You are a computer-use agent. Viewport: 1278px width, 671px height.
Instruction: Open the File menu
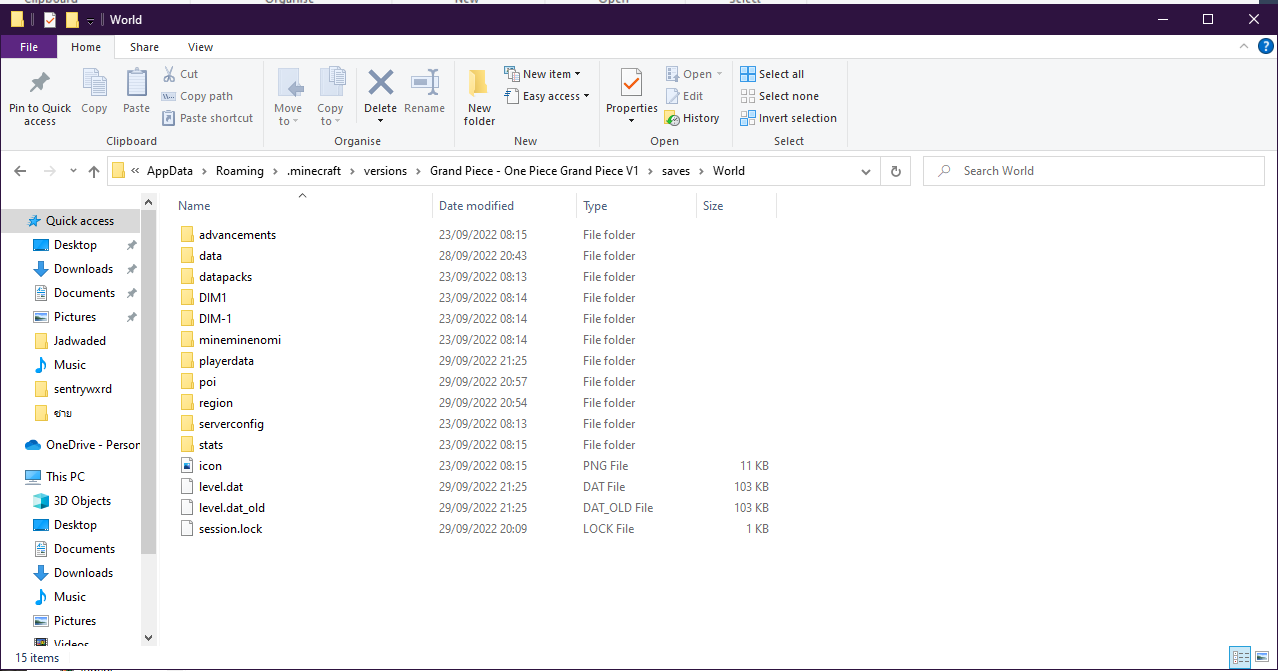click(29, 47)
